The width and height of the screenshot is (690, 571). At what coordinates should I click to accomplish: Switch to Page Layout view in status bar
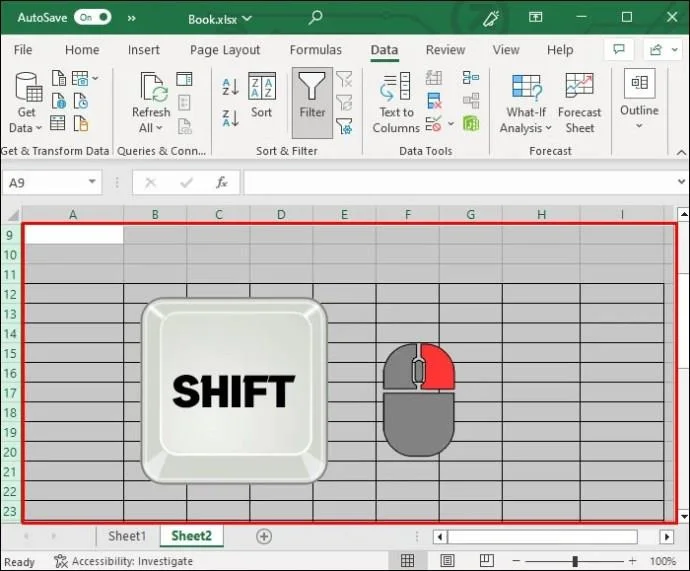pos(448,561)
